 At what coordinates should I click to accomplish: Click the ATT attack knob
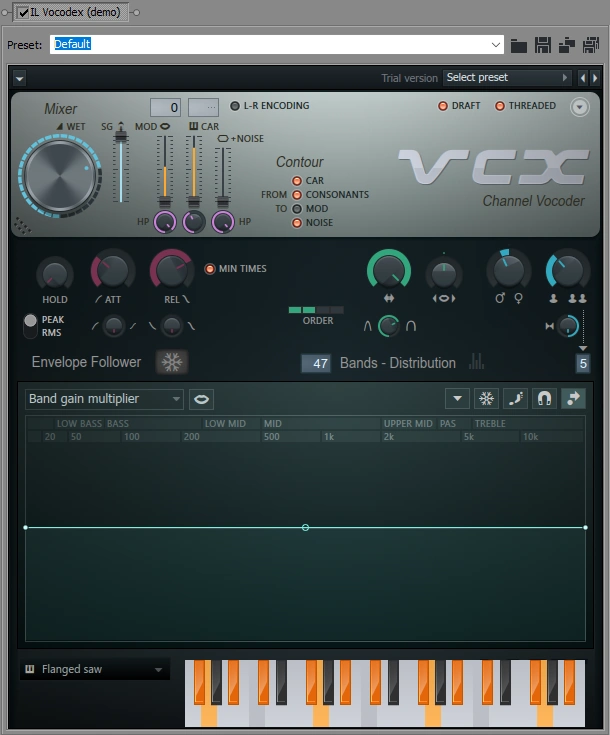click(x=113, y=270)
